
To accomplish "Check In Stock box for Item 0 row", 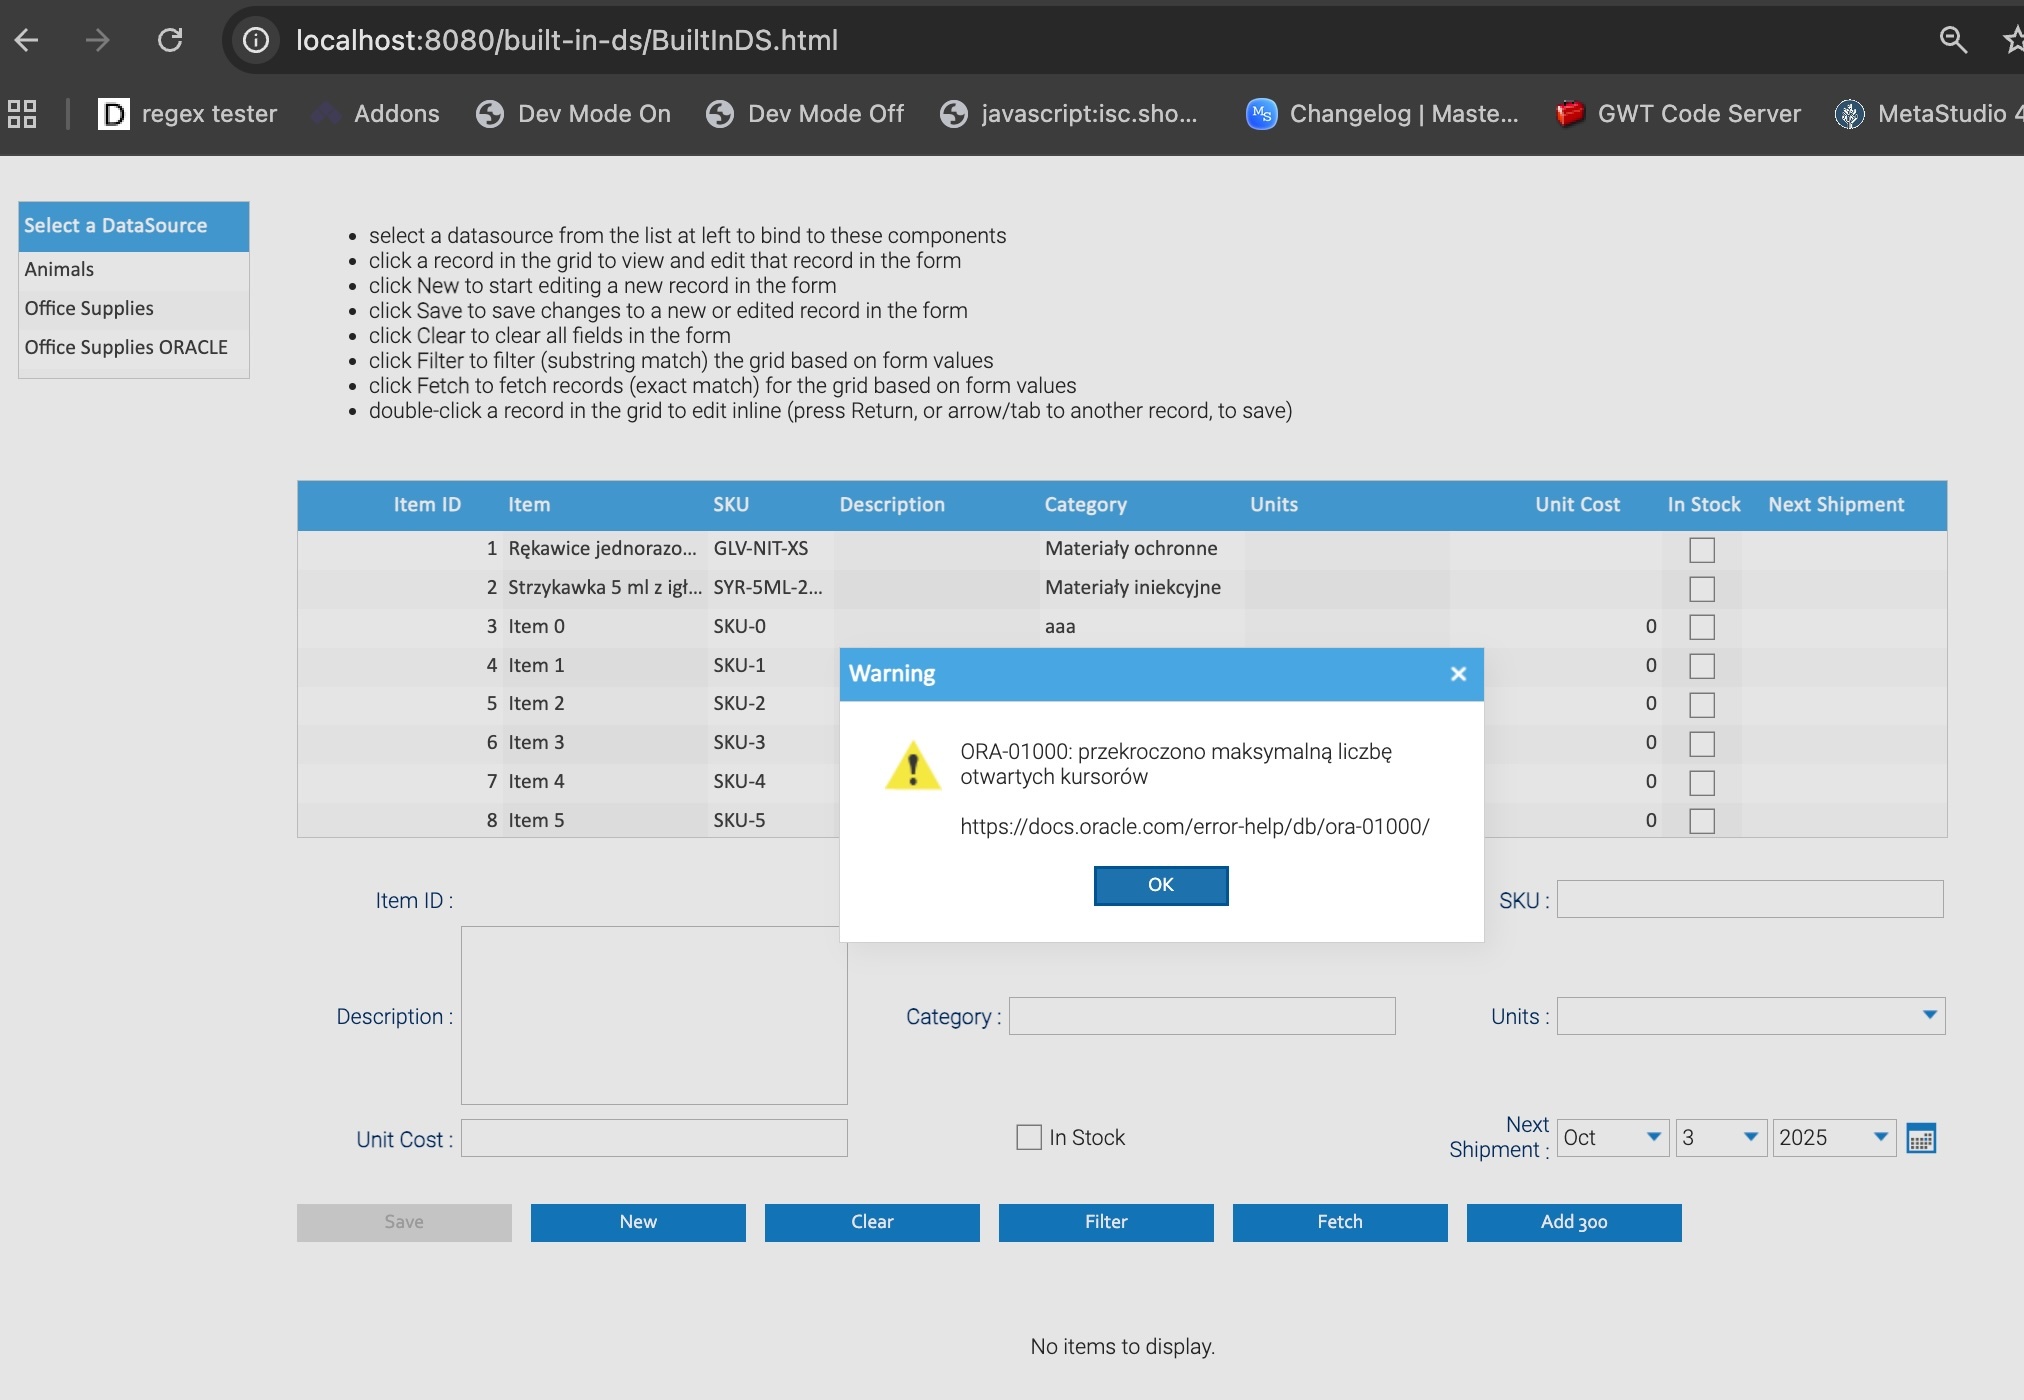I will (1701, 627).
